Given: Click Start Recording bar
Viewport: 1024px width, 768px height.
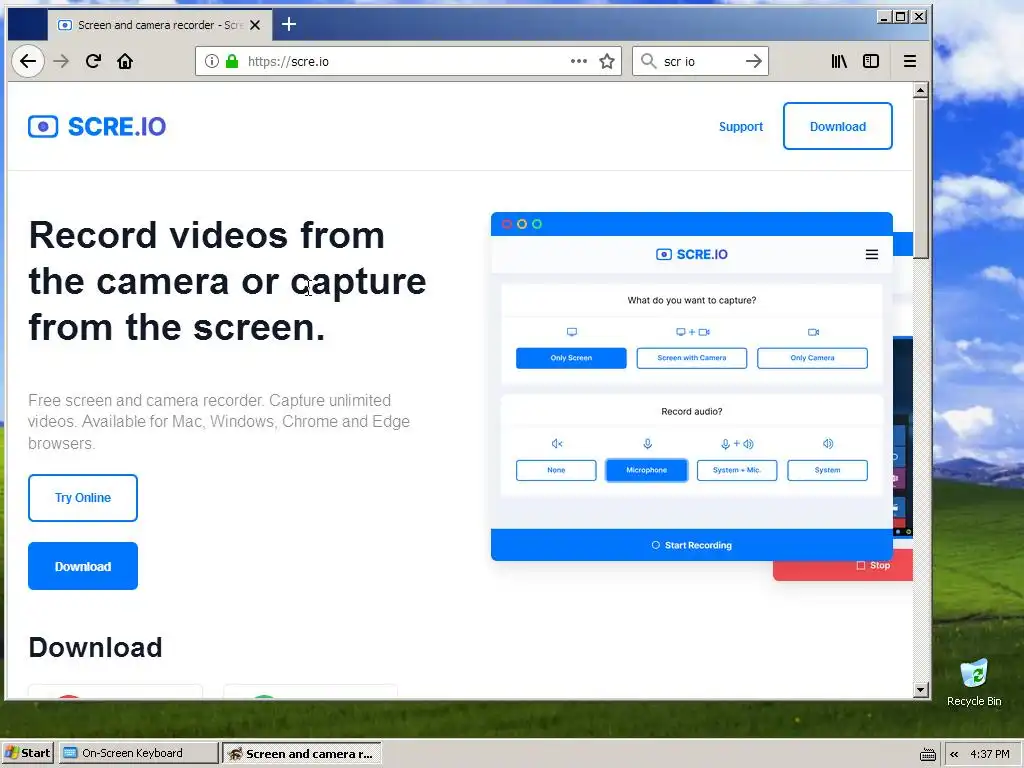Looking at the screenshot, I should pyautogui.click(x=692, y=545).
